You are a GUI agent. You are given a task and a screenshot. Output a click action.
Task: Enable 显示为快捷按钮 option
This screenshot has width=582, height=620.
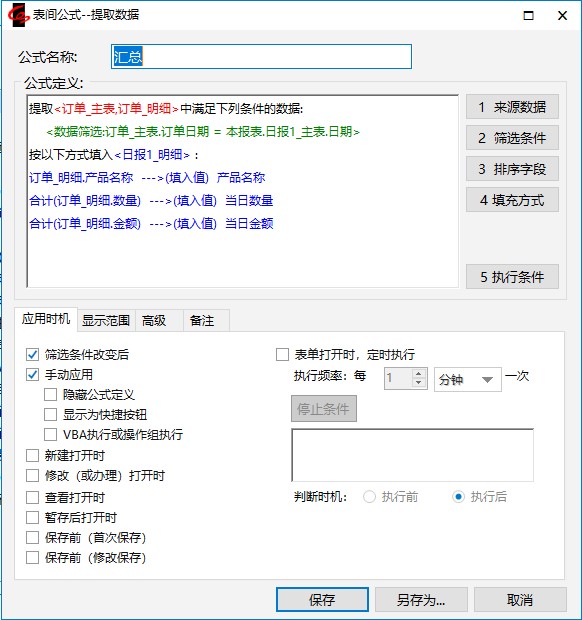click(50, 414)
